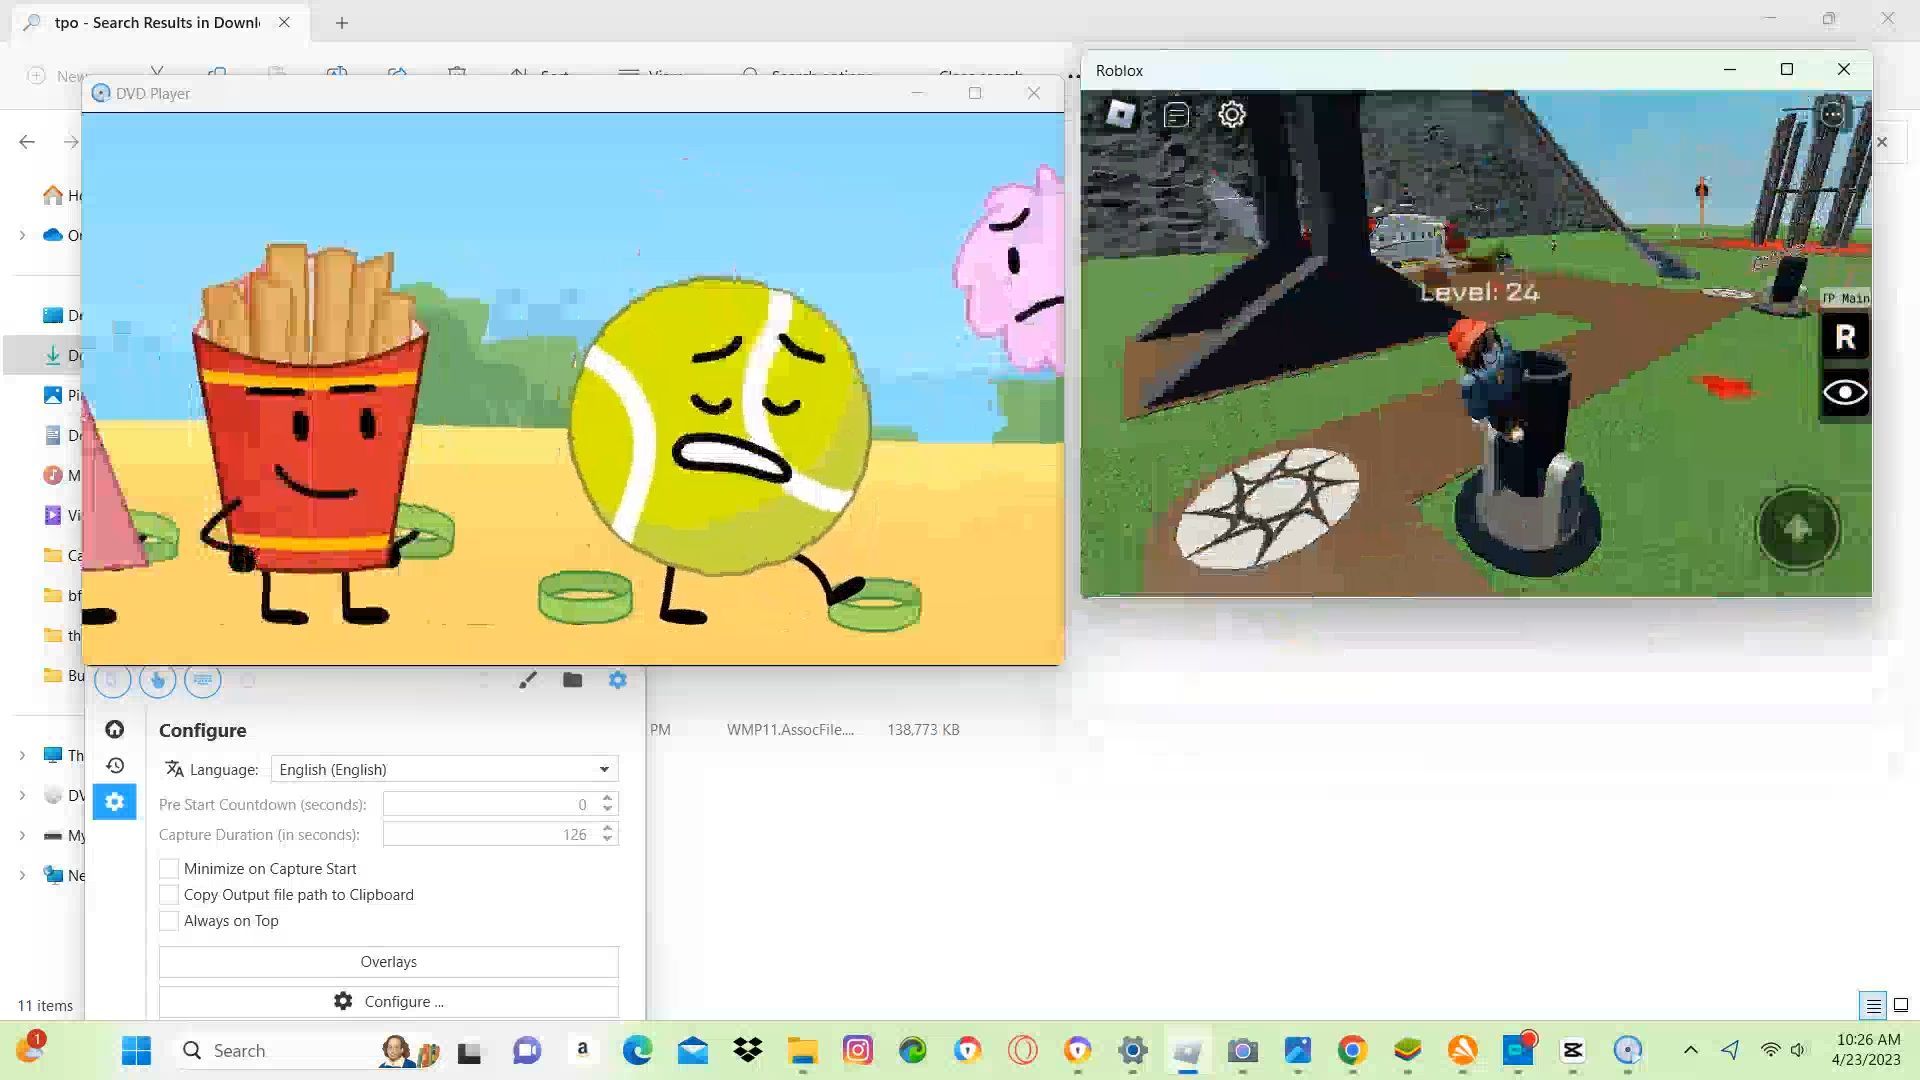Image resolution: width=1920 pixels, height=1080 pixels.
Task: Check Copy Output file path to Clipboard
Action: click(169, 895)
